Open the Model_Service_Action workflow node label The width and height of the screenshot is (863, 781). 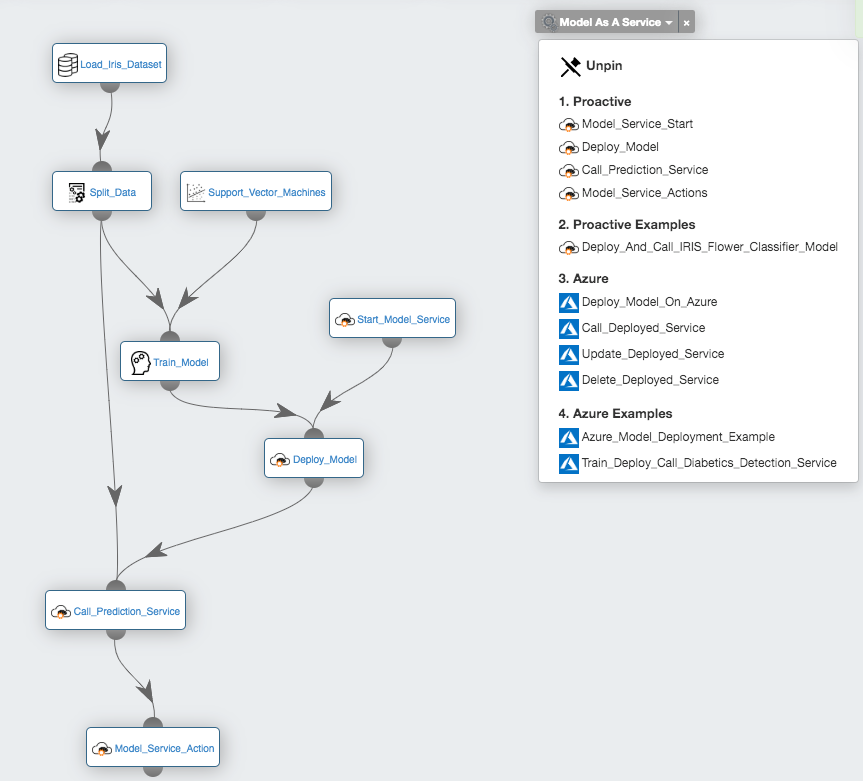coord(164,749)
